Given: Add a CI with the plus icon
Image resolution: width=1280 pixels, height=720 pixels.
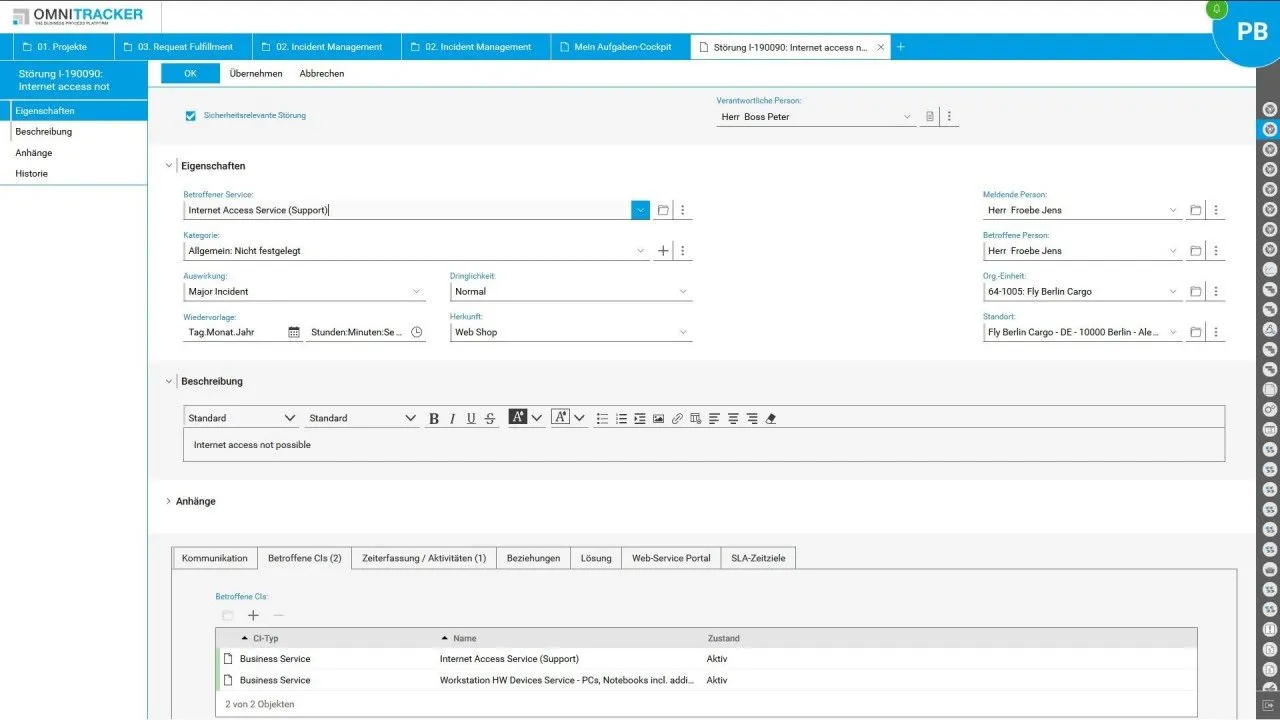Looking at the screenshot, I should 253,616.
